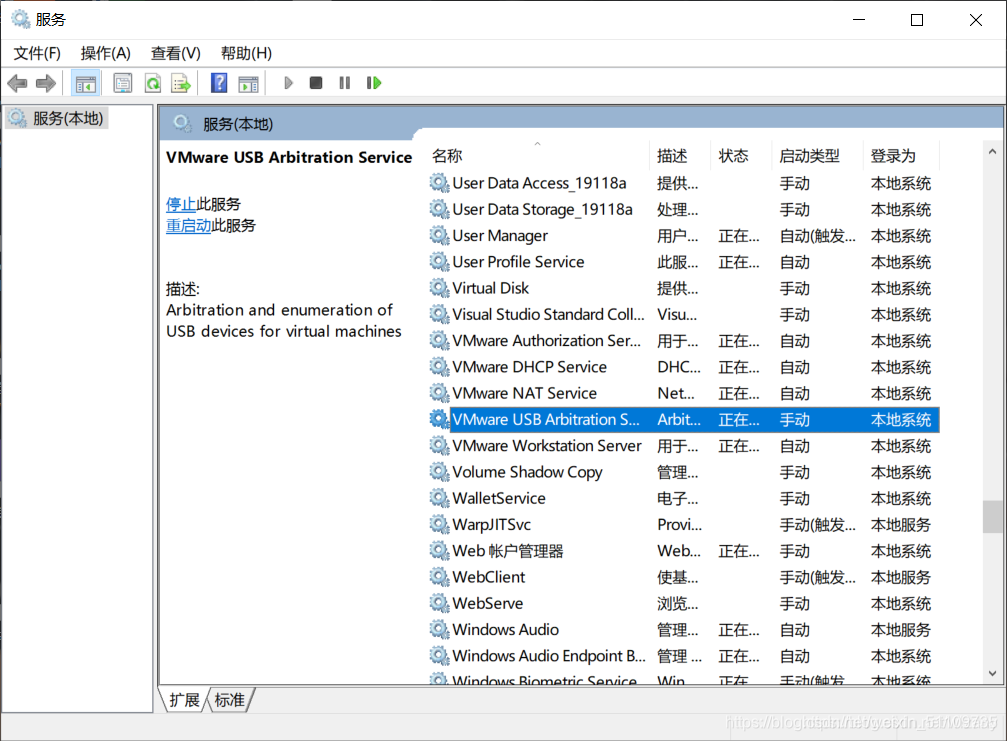Open the 文件(F) menu
The width and height of the screenshot is (1007, 741).
(37, 53)
